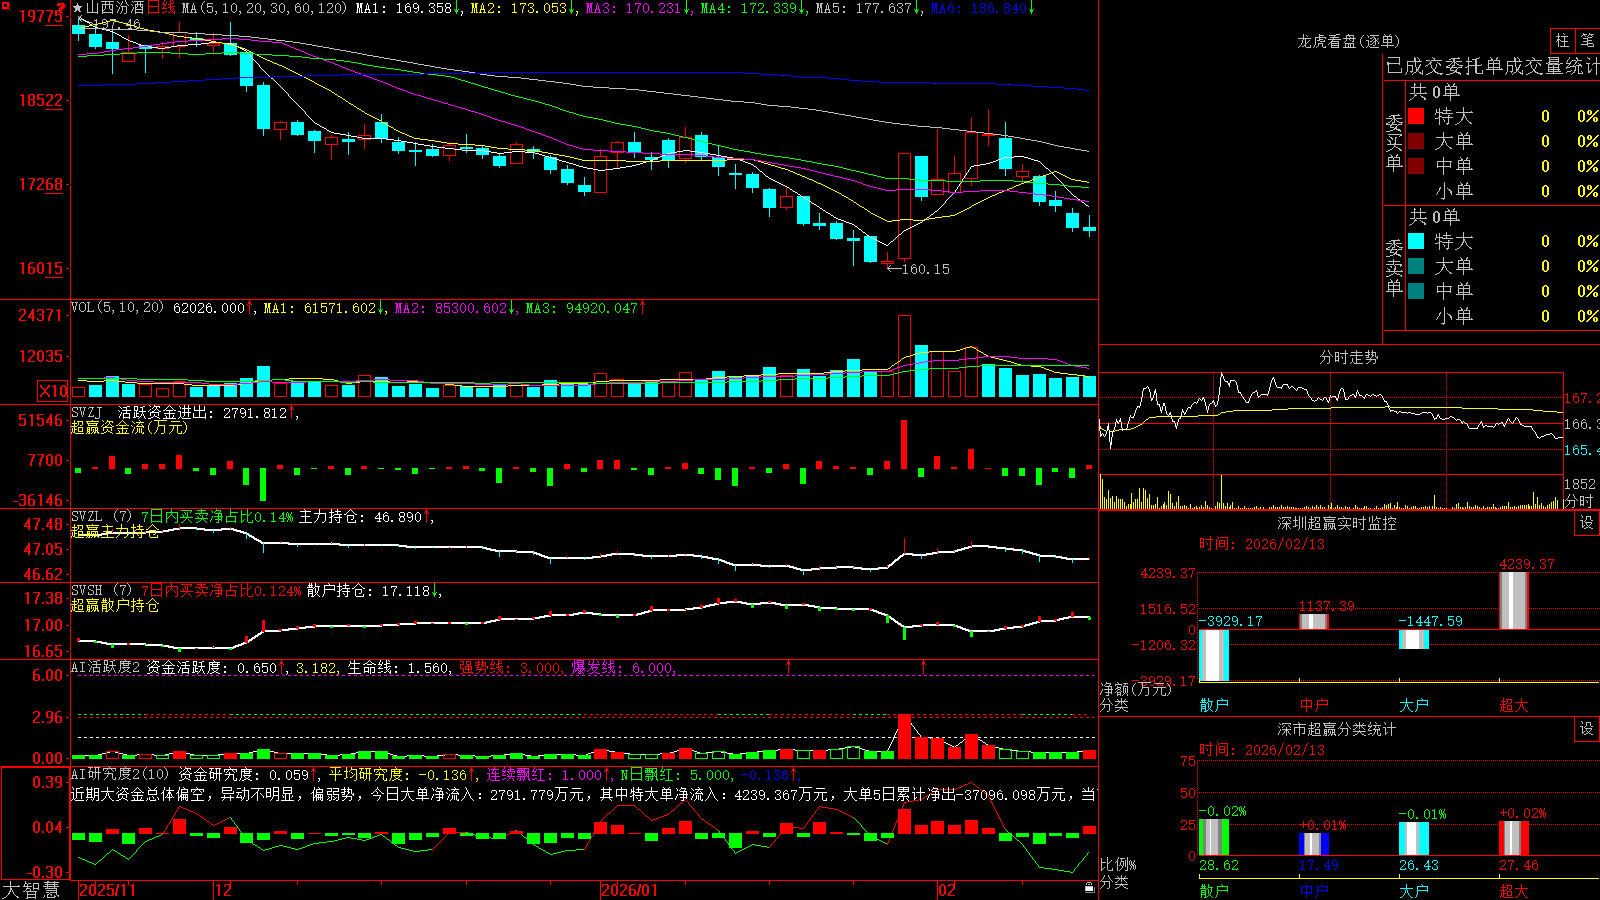The width and height of the screenshot is (1600, 900).
Task: Click the 深市超赢分类统计 title
Action: (x=1336, y=729)
